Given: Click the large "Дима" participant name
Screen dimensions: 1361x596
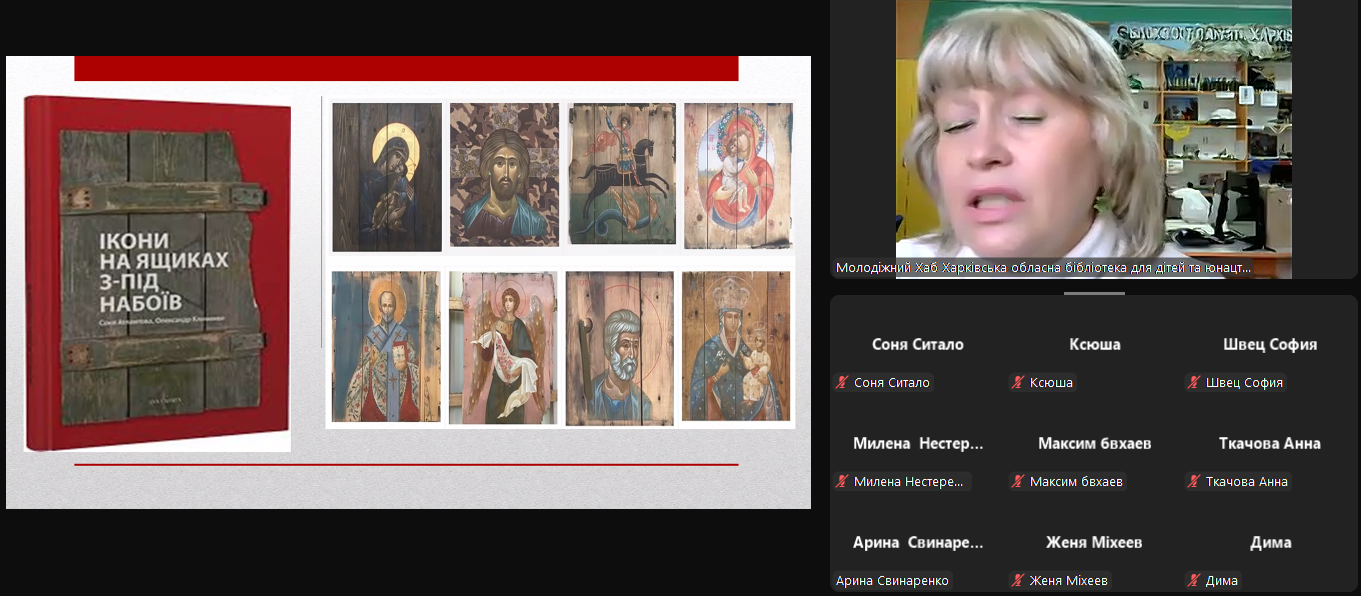Looking at the screenshot, I should click(1271, 543).
